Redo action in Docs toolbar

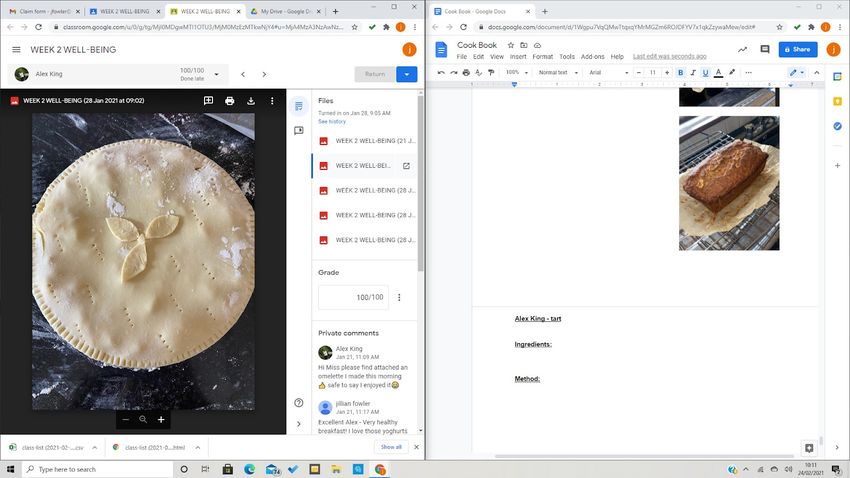click(453, 72)
